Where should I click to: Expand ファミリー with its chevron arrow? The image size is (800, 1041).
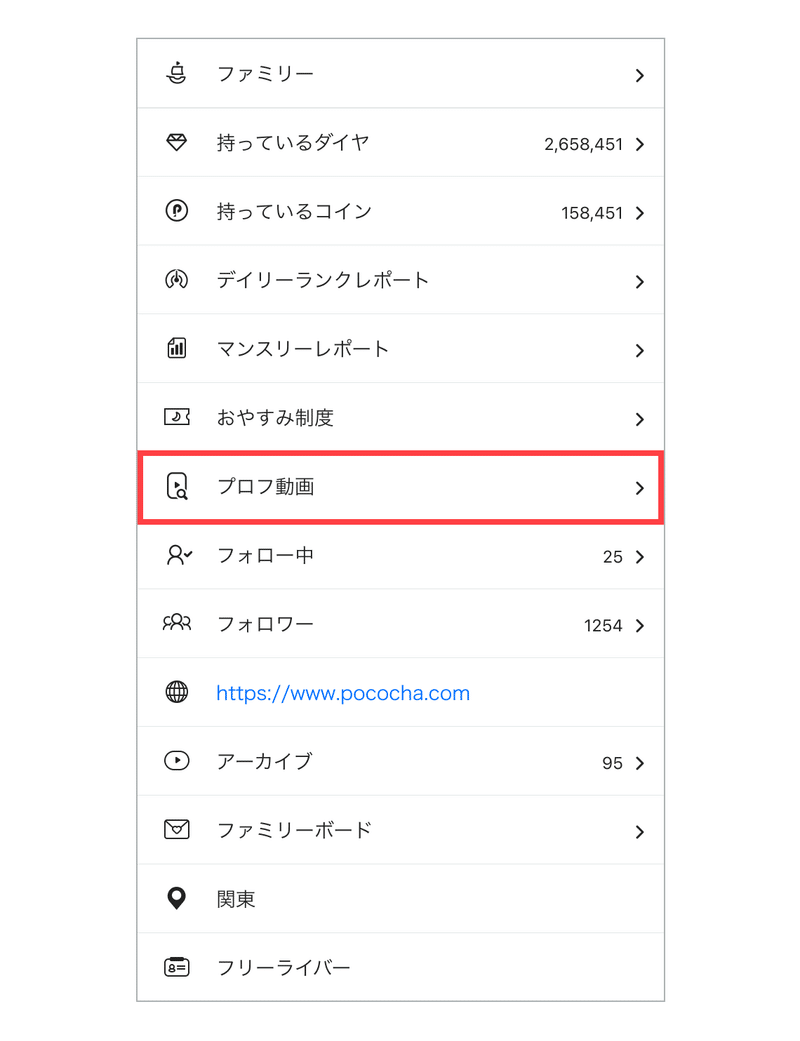click(x=639, y=76)
